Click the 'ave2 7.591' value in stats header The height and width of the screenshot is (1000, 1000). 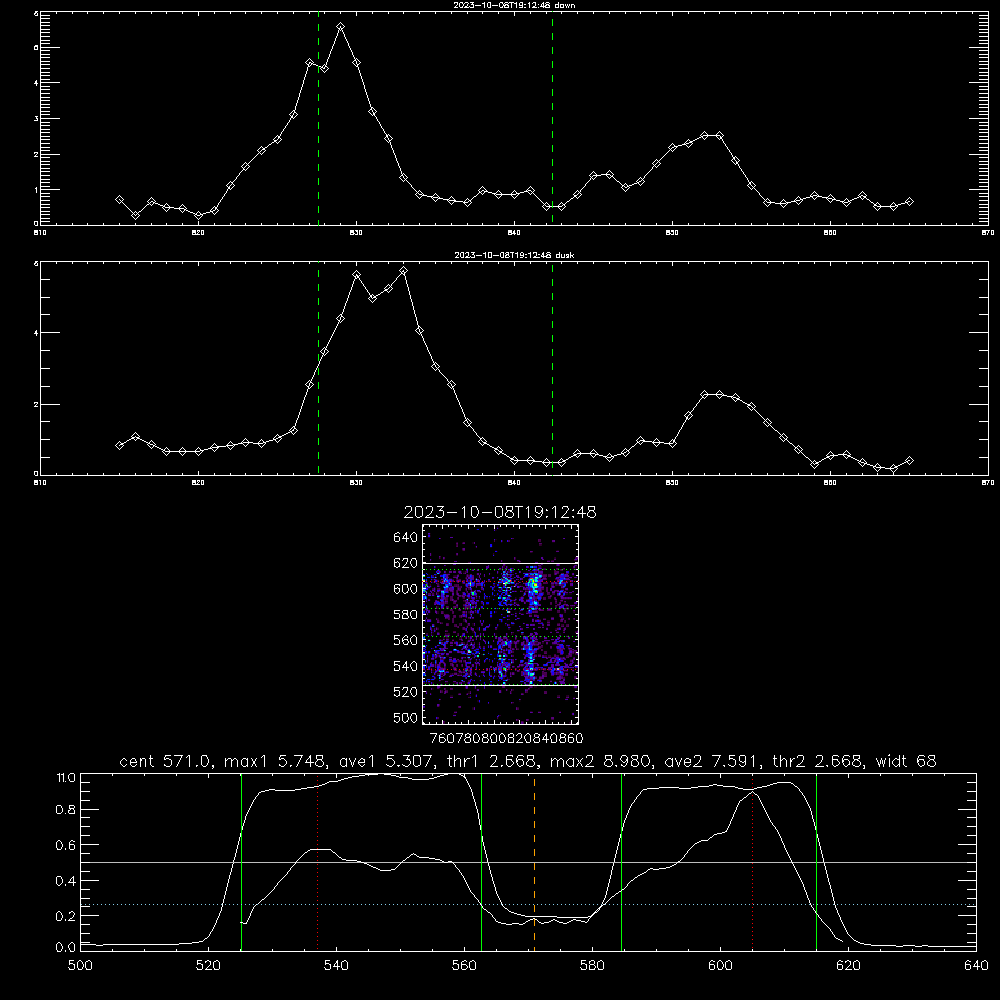point(712,761)
